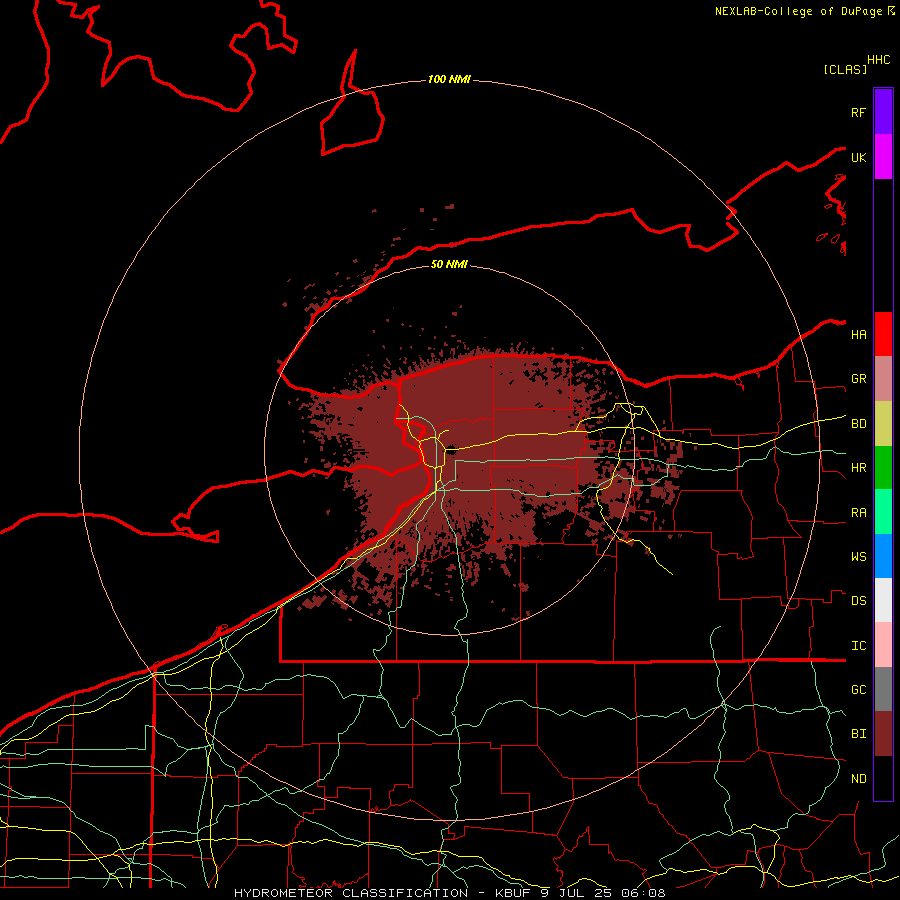The width and height of the screenshot is (900, 900).
Task: Select the BD yellow legend block
Action: [x=883, y=424]
